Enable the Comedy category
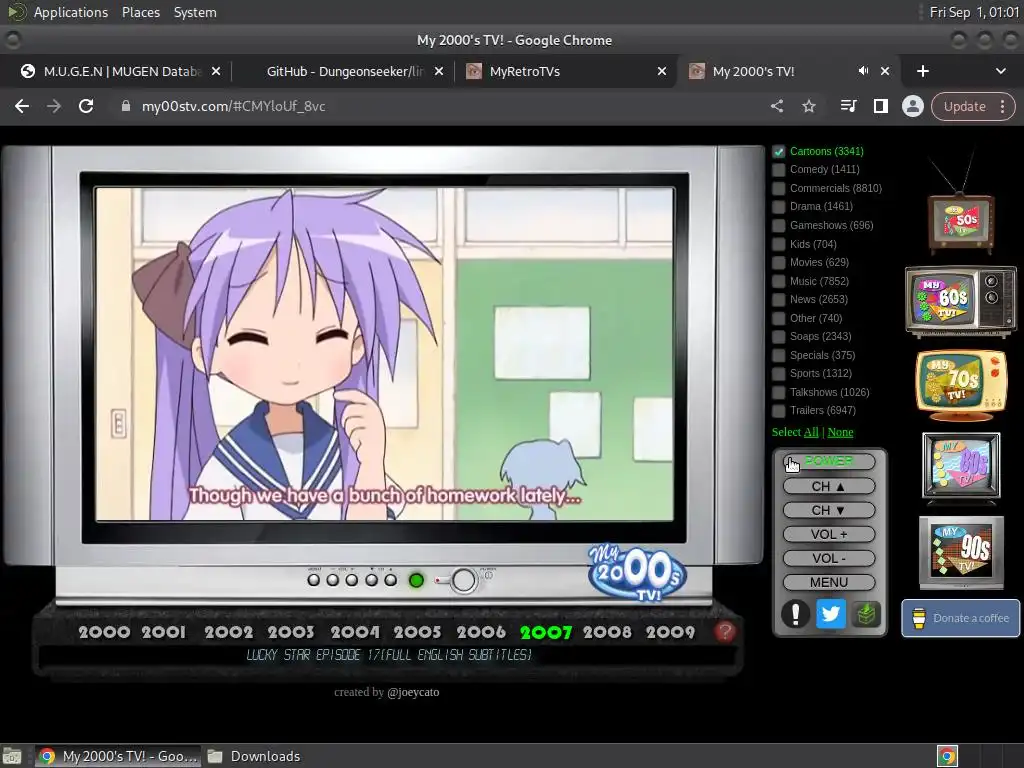 click(x=778, y=170)
